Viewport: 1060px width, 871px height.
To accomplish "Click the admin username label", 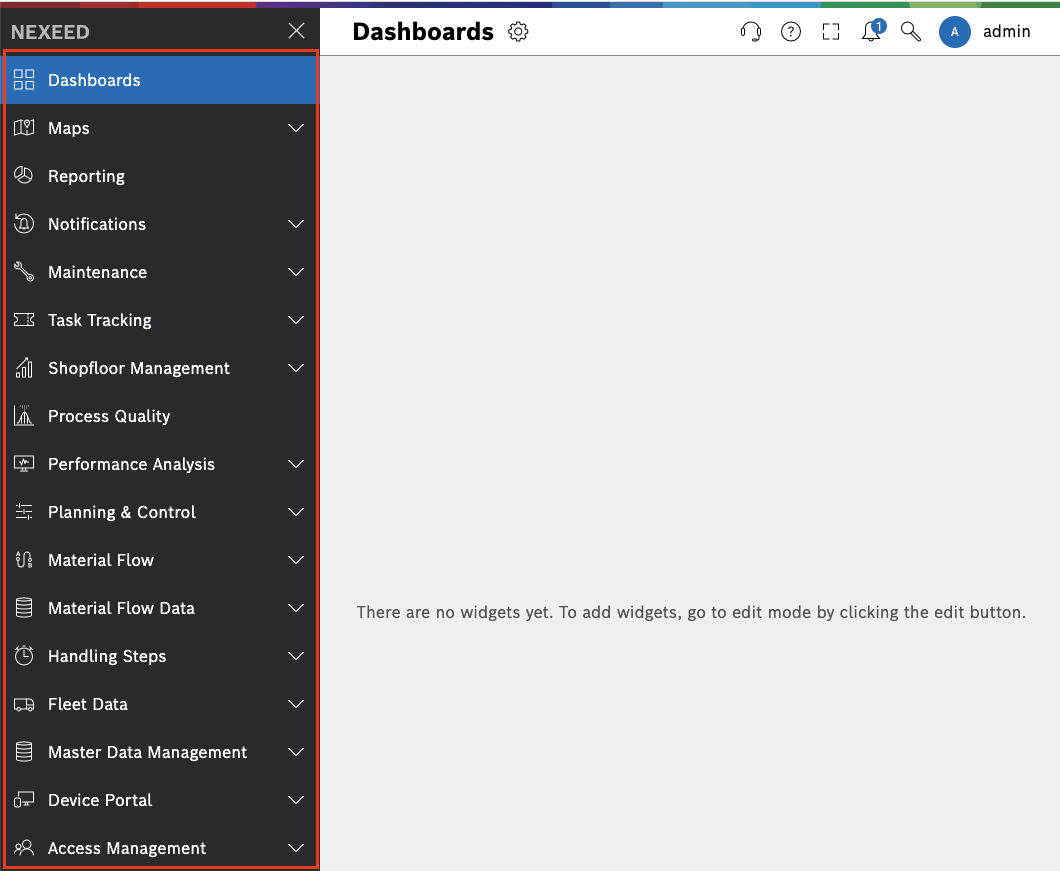I will pos(1006,32).
